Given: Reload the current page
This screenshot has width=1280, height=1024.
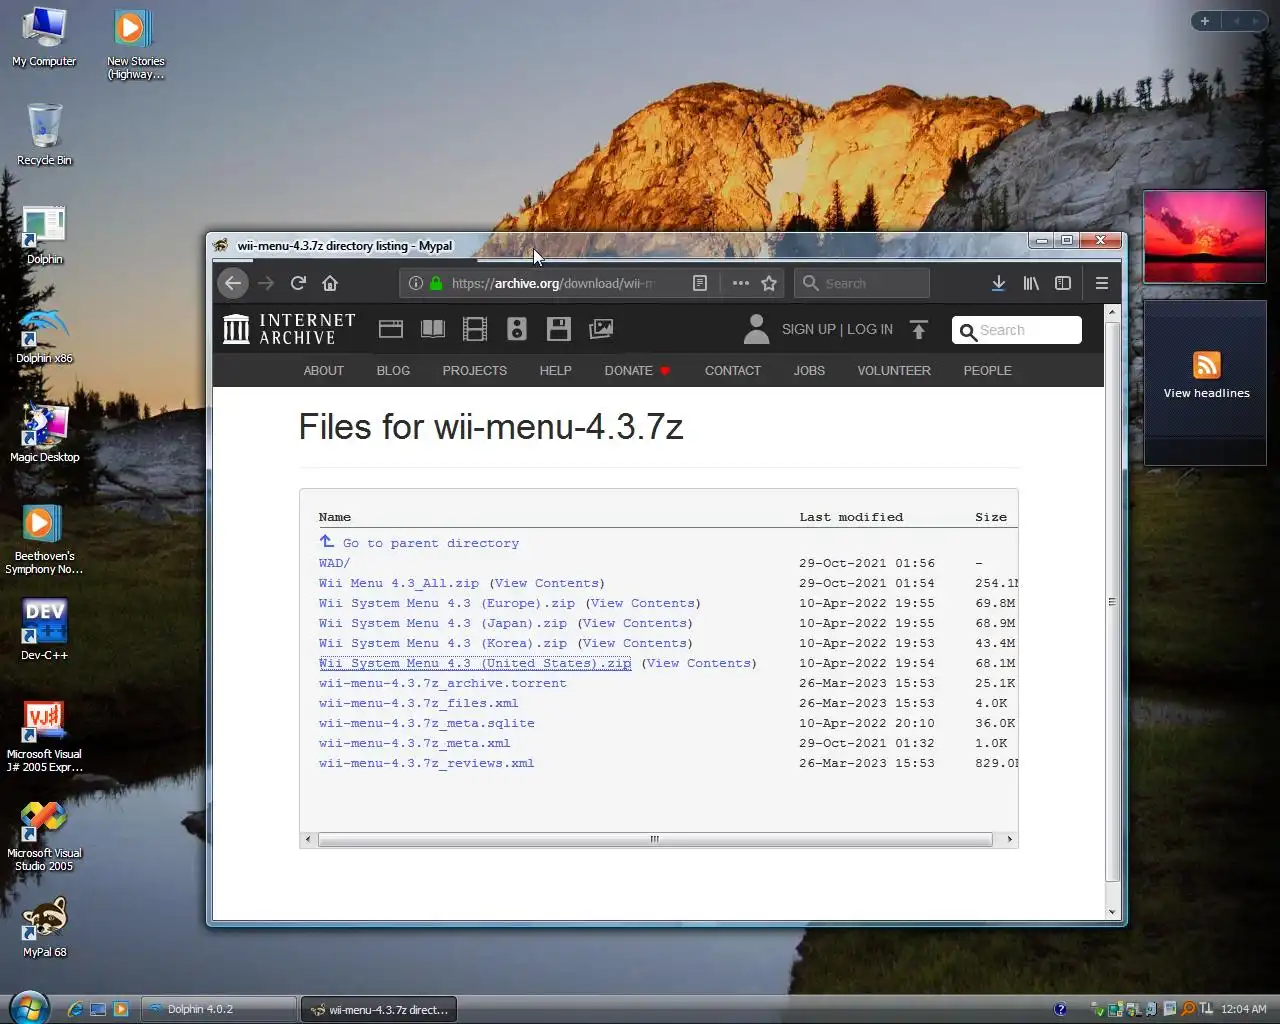Looking at the screenshot, I should pyautogui.click(x=298, y=283).
